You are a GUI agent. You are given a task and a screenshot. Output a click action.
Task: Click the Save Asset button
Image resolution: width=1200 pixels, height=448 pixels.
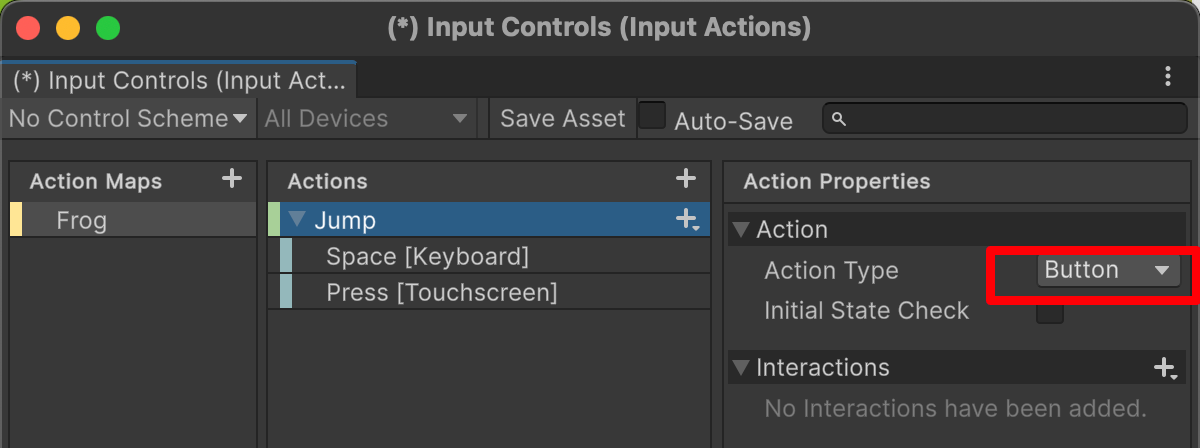point(562,119)
